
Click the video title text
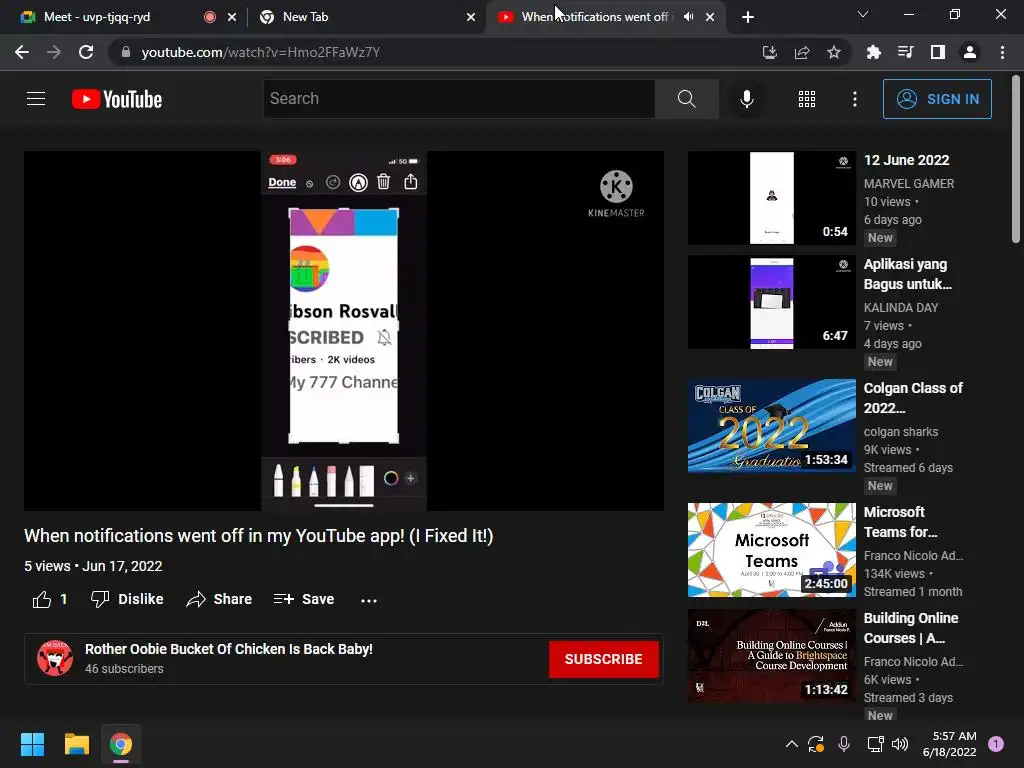pyautogui.click(x=259, y=536)
